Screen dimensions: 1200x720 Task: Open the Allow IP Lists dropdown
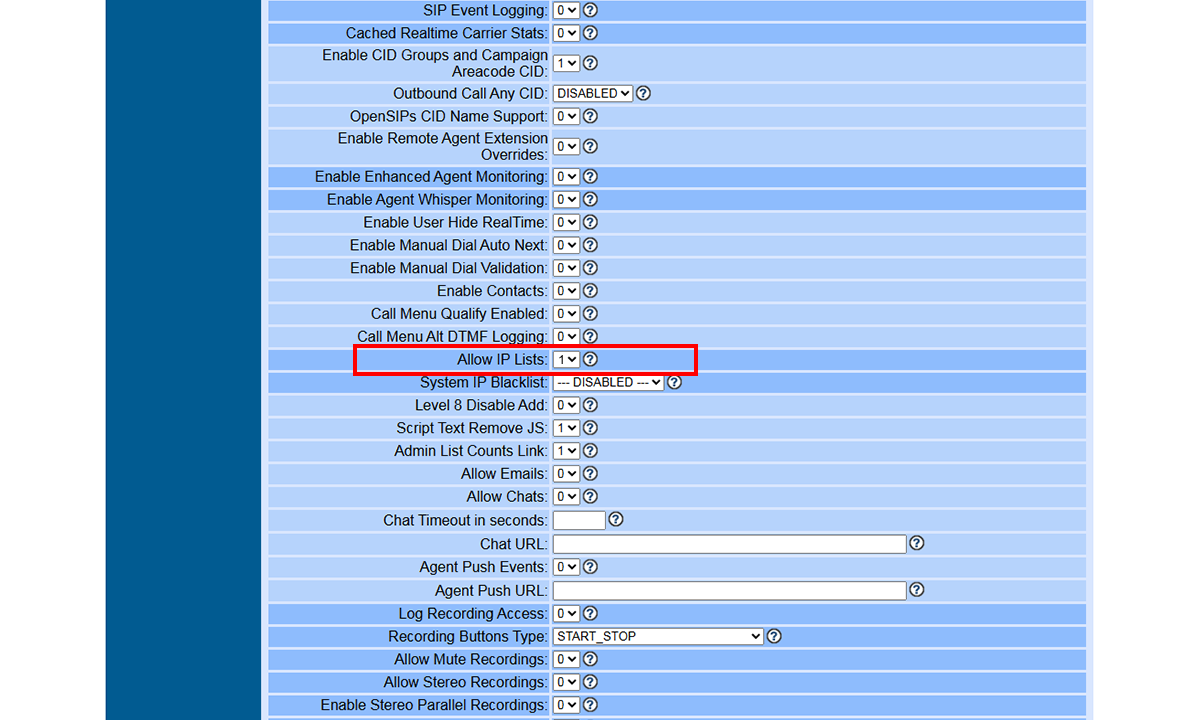tap(566, 359)
